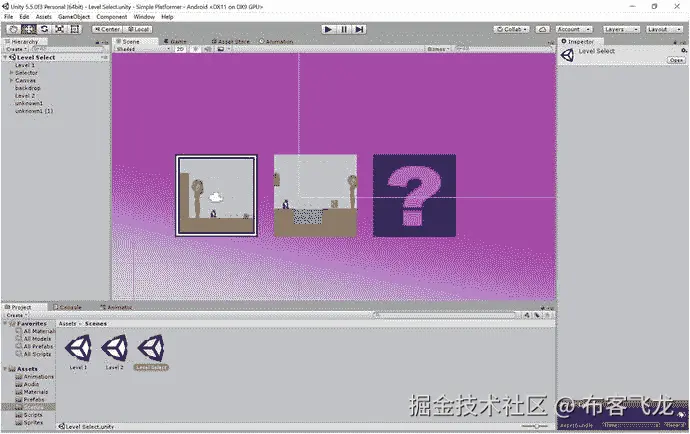Open the File menu
The width and height of the screenshot is (690, 434).
(x=8, y=17)
